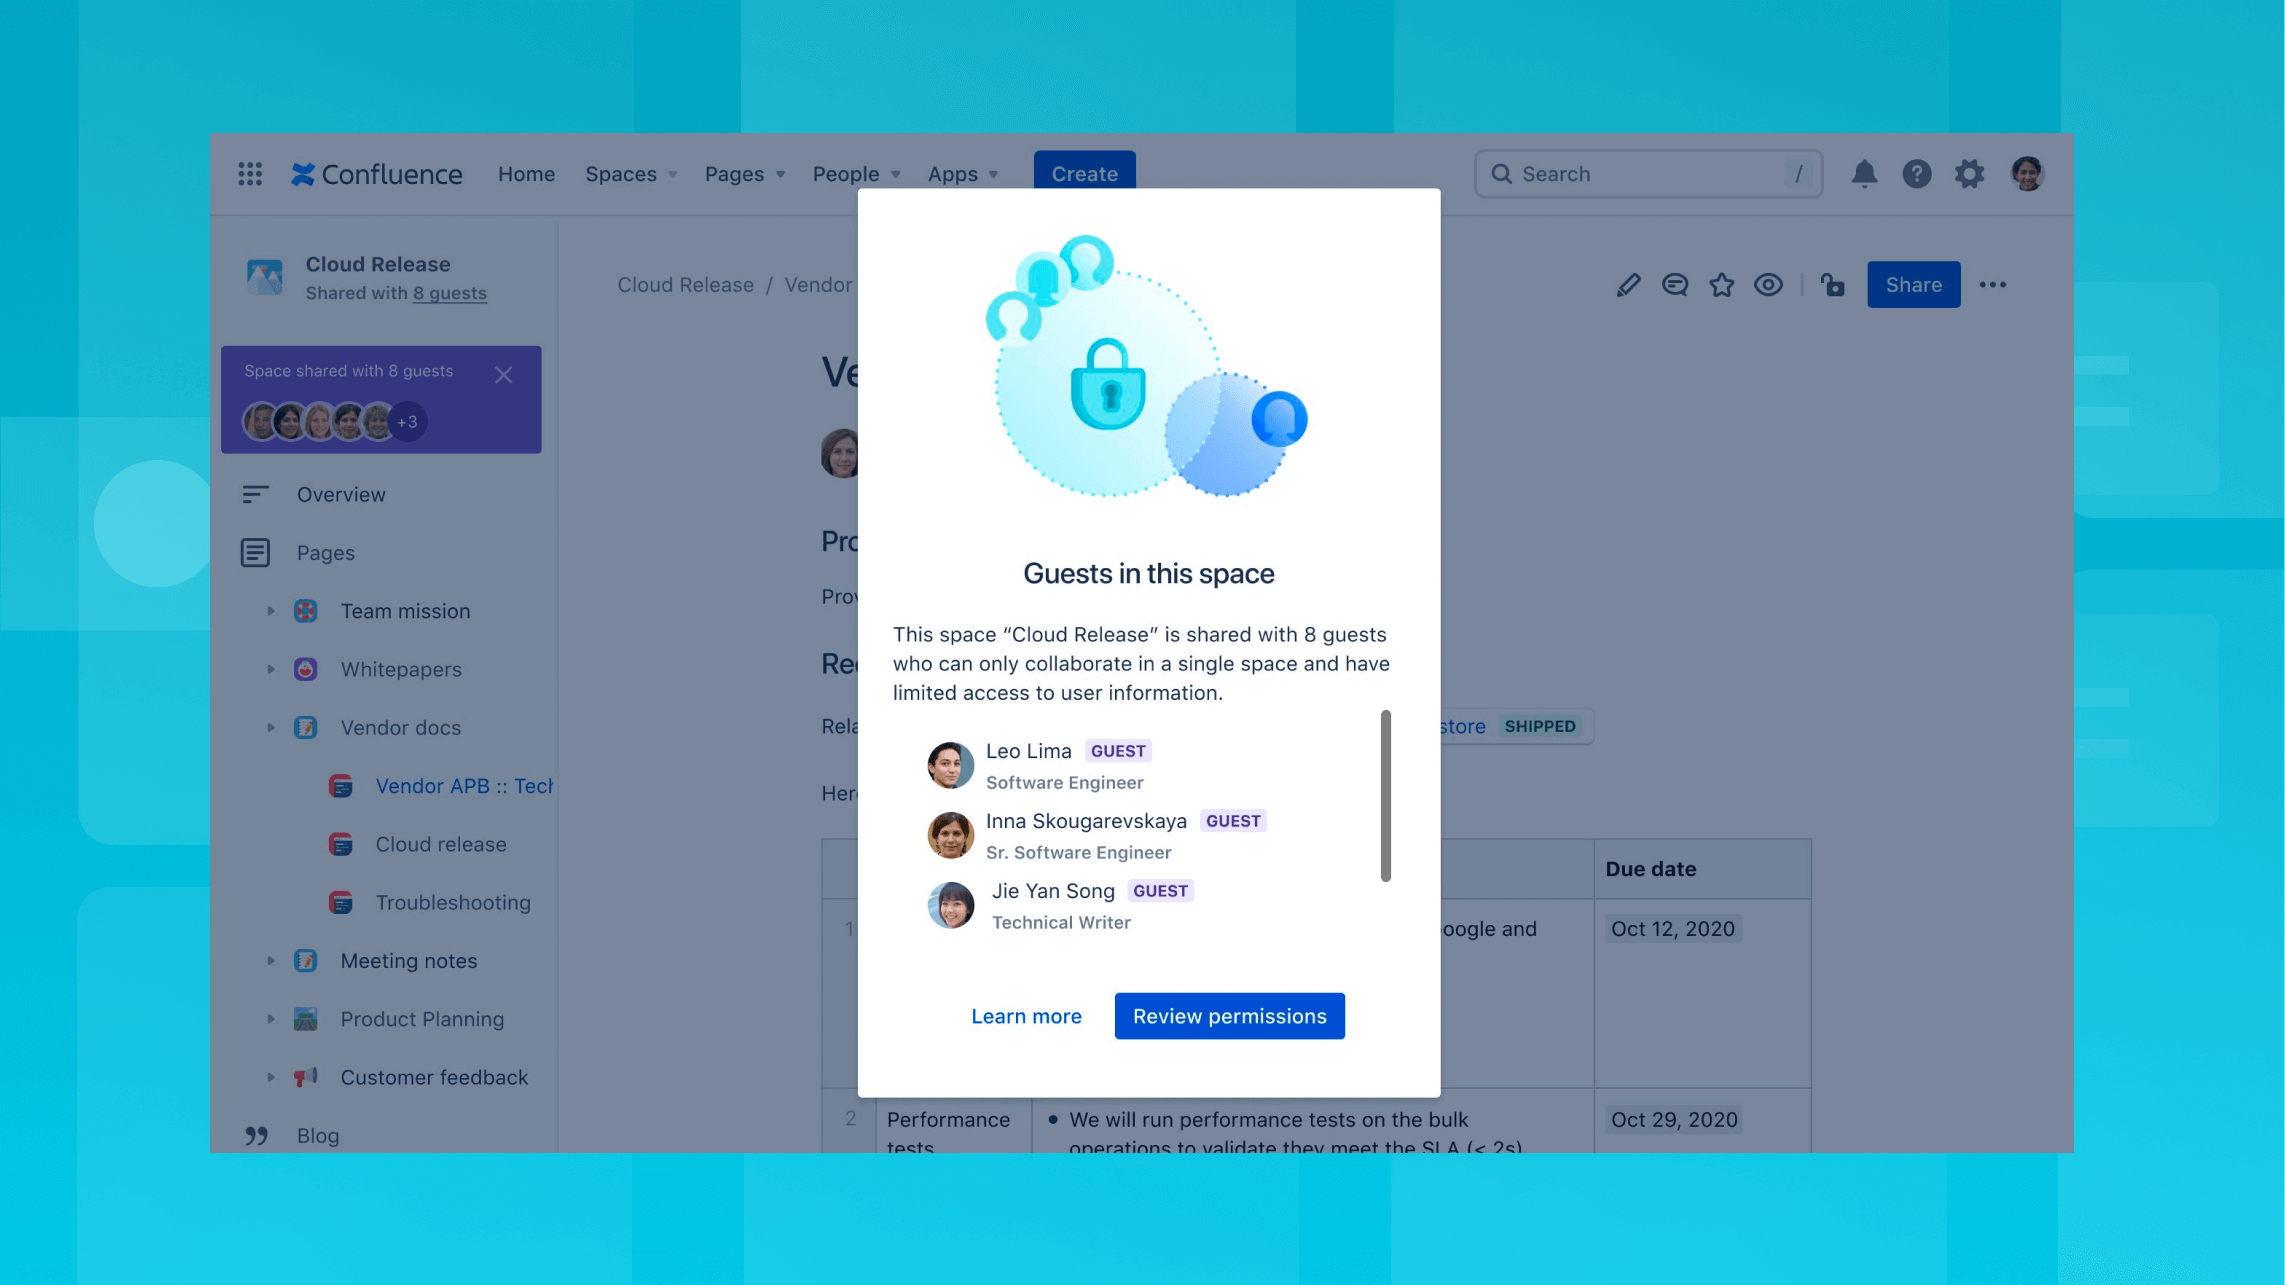This screenshot has width=2285, height=1285.
Task: Click the notifications bell icon
Action: point(1864,174)
